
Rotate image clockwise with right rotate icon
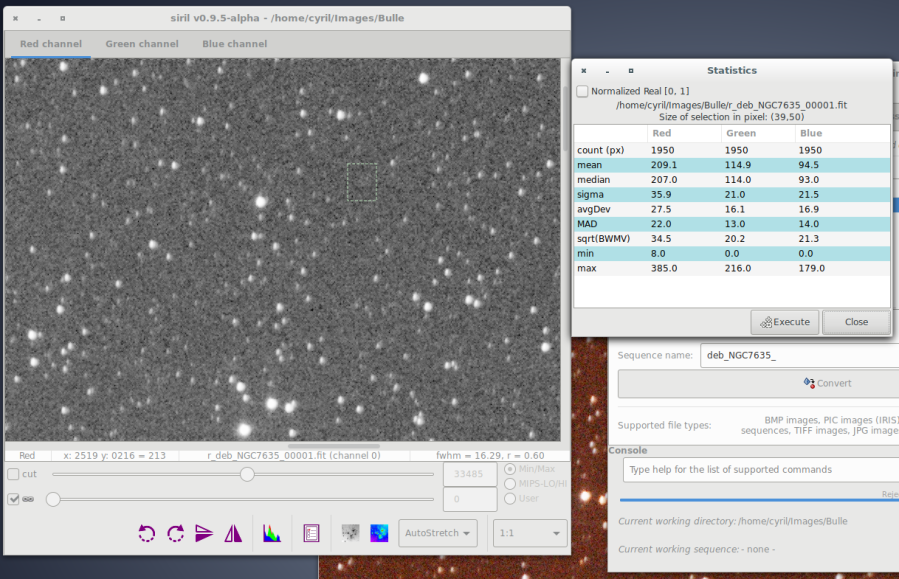[176, 533]
